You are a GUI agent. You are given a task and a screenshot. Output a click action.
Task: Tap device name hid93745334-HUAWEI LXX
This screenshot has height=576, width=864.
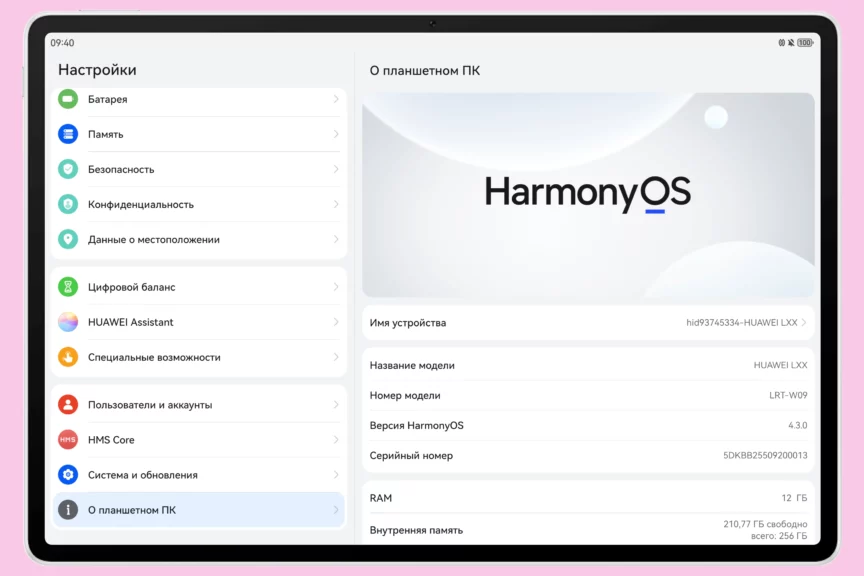pyautogui.click(x=741, y=323)
